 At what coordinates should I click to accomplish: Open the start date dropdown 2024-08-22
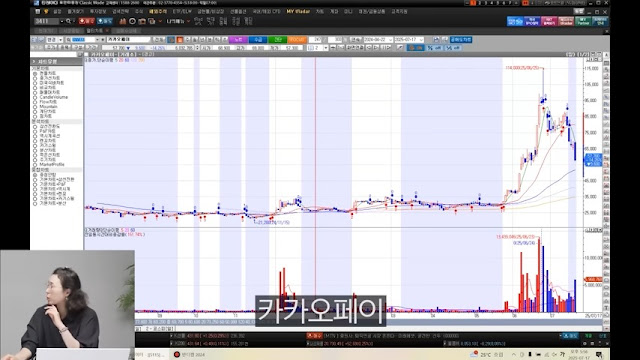click(x=390, y=40)
